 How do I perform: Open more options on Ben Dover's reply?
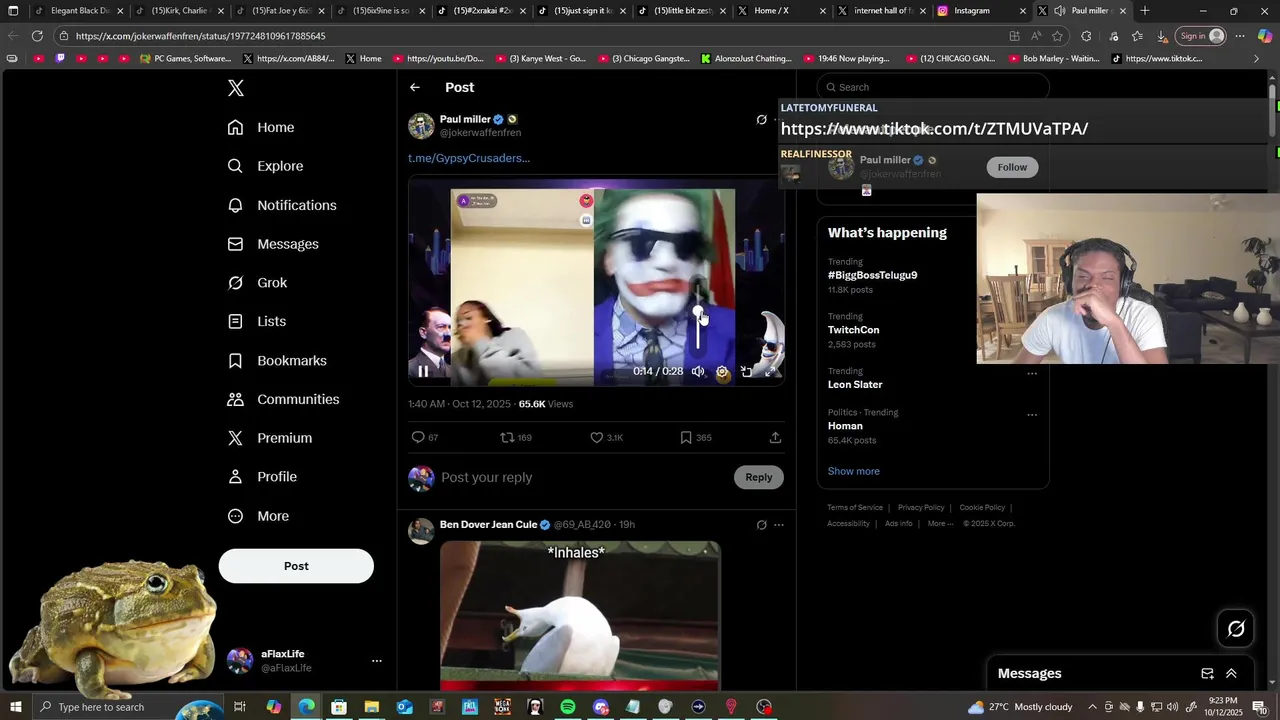pos(779,525)
